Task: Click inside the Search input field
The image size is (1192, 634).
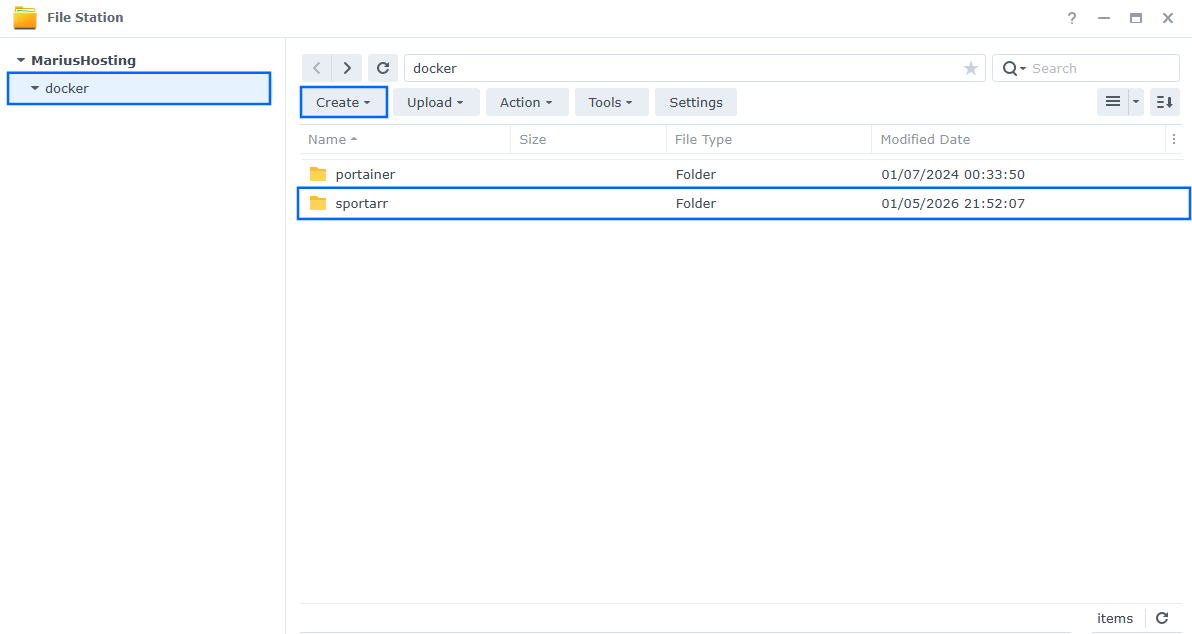Action: point(1090,67)
